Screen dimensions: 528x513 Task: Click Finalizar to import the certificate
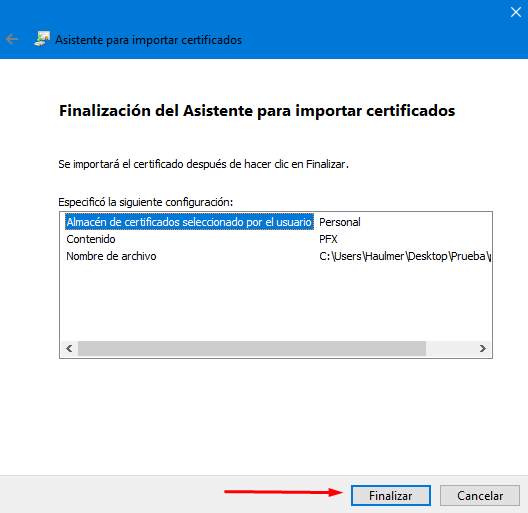(391, 495)
